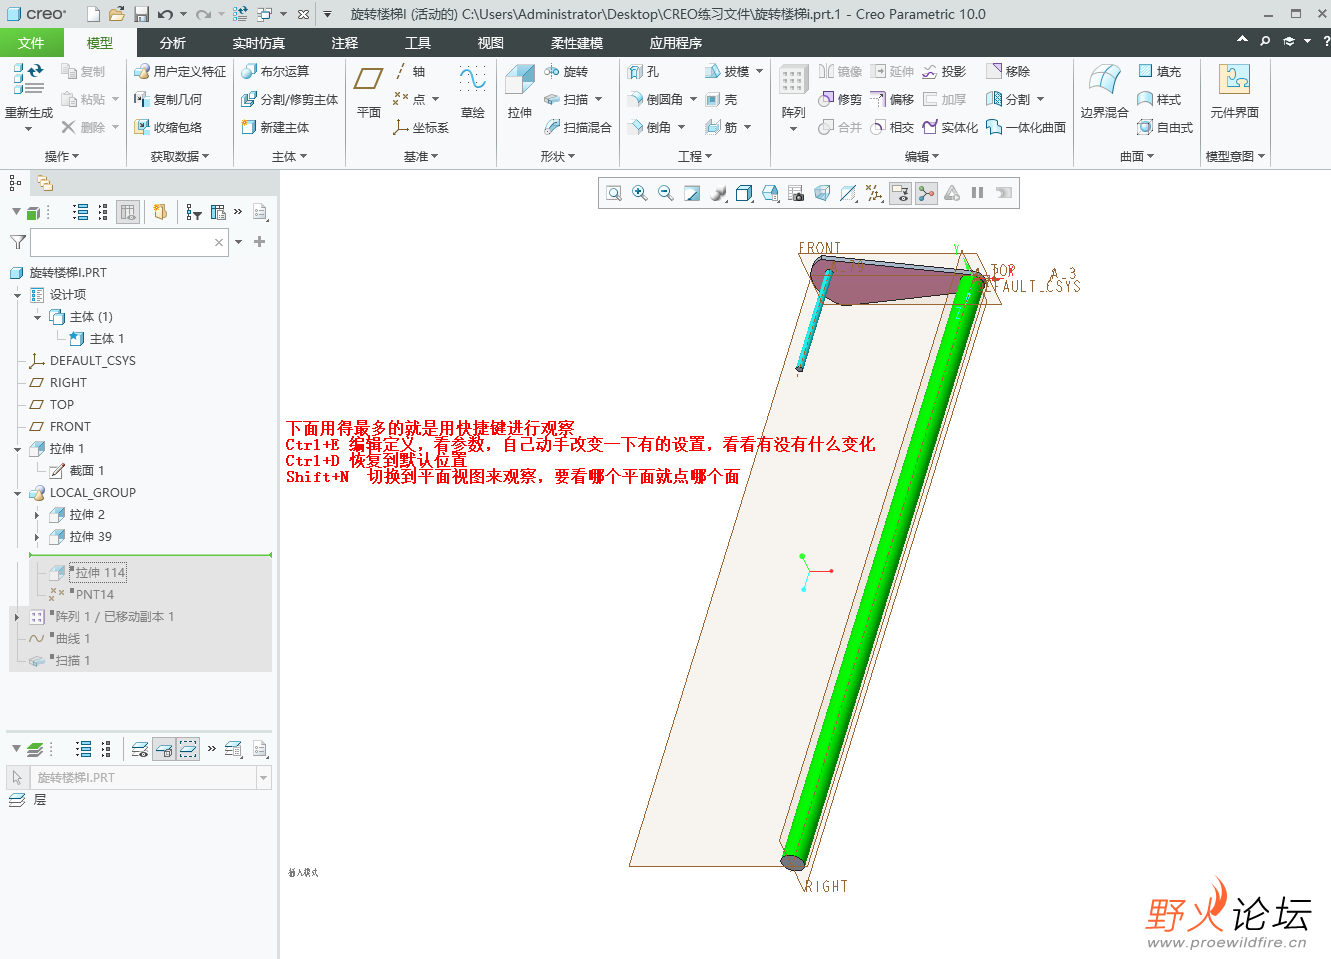Click the model tree search field
Viewport: 1331px width, 959px height.
[x=129, y=242]
